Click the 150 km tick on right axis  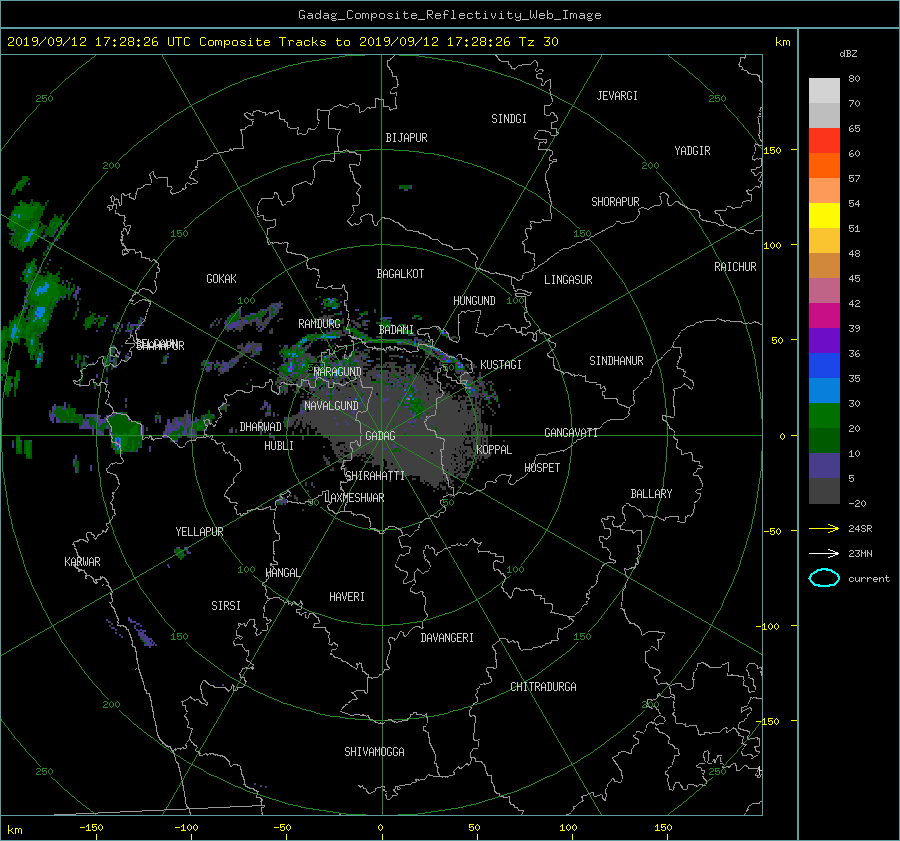point(773,150)
